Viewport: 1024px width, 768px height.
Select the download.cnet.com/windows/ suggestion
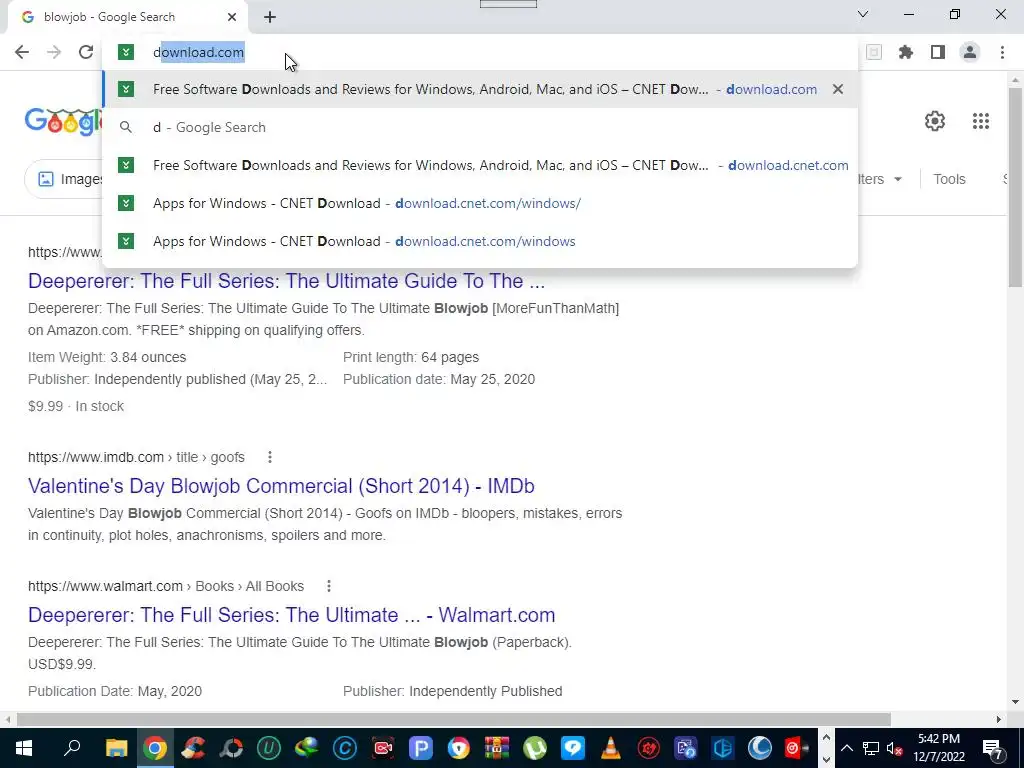click(x=480, y=203)
